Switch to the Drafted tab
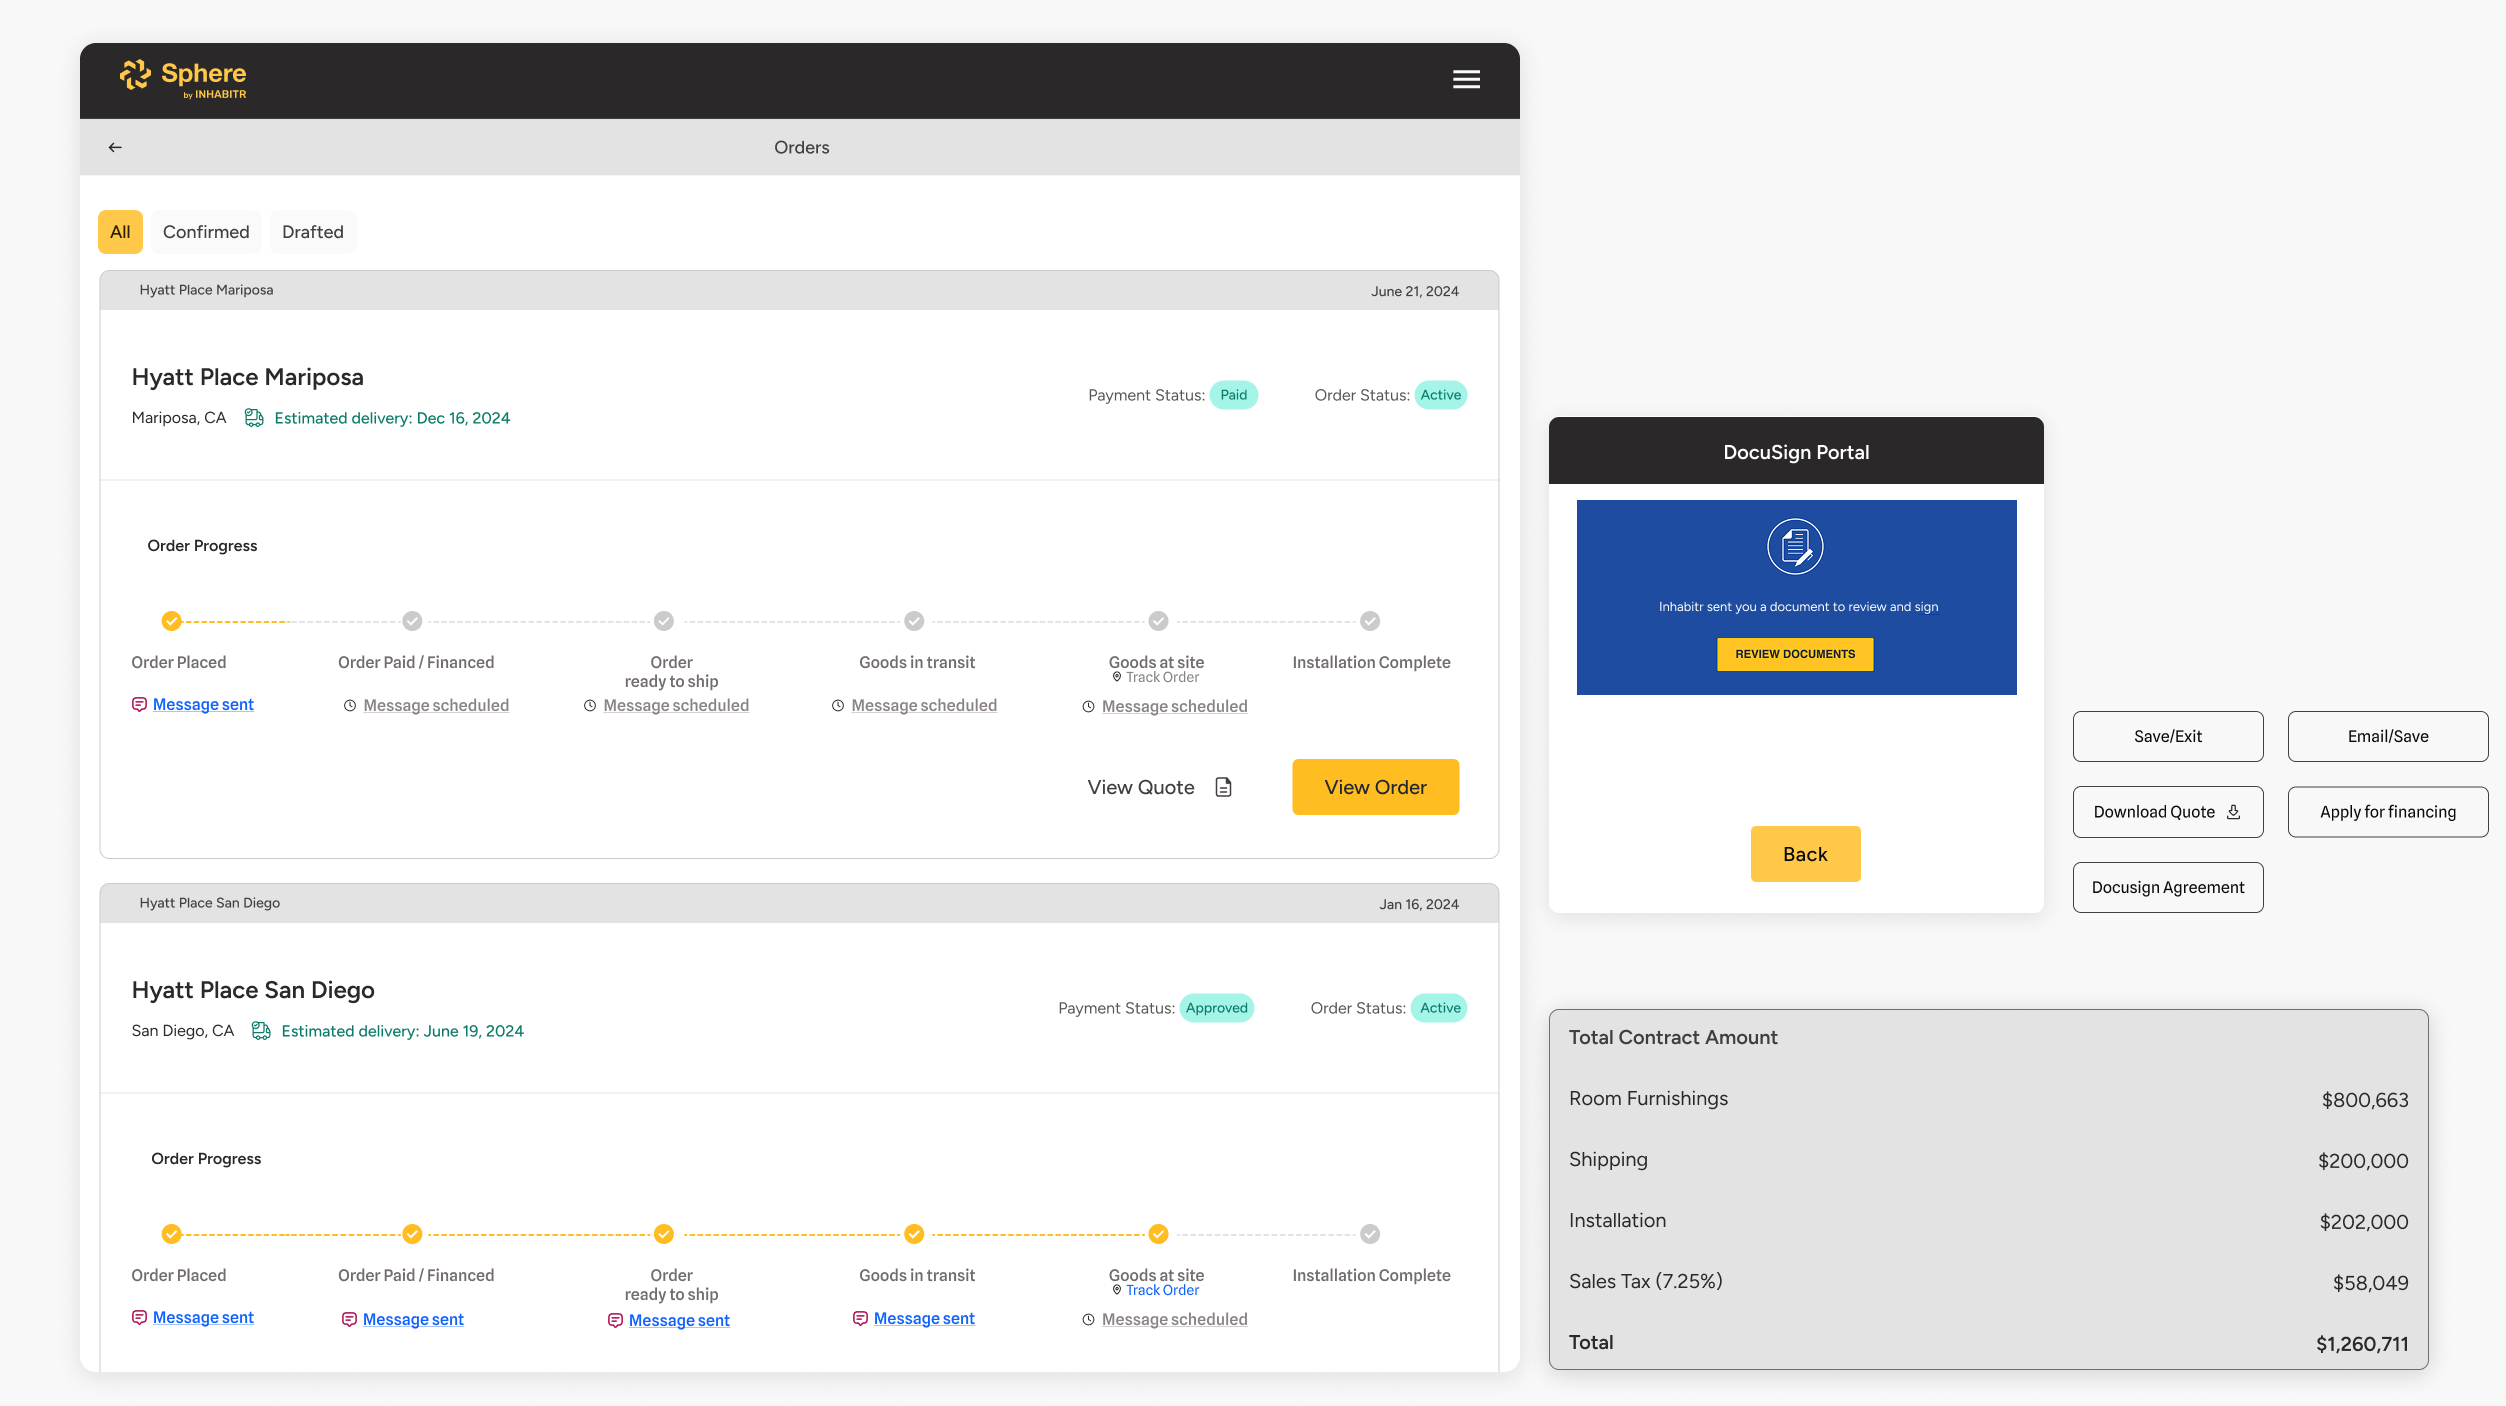Image resolution: width=2506 pixels, height=1406 pixels. [313, 232]
